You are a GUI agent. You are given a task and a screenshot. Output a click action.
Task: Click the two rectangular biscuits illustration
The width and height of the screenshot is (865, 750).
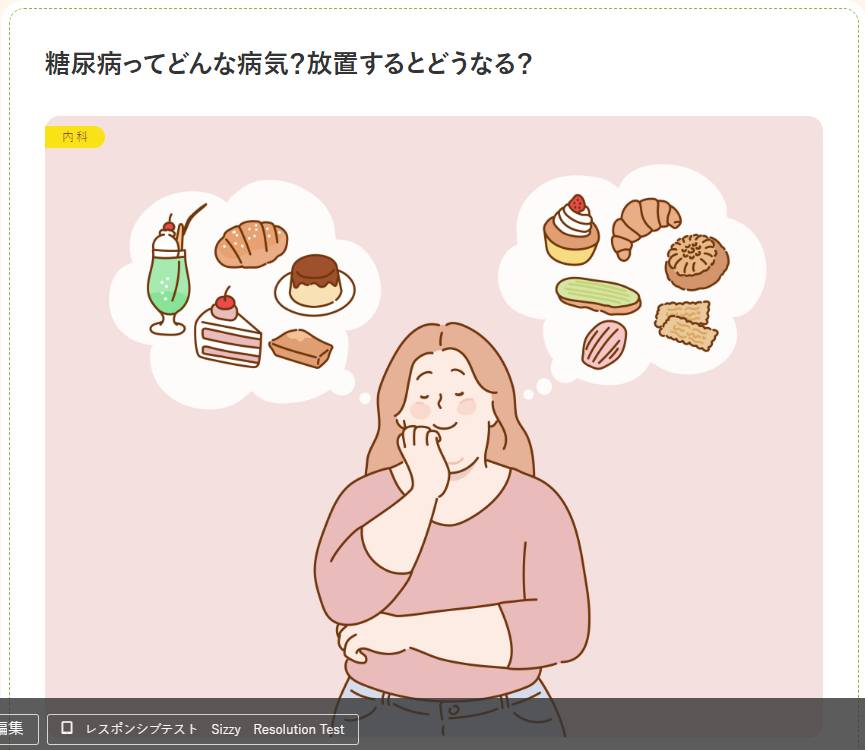click(x=686, y=324)
